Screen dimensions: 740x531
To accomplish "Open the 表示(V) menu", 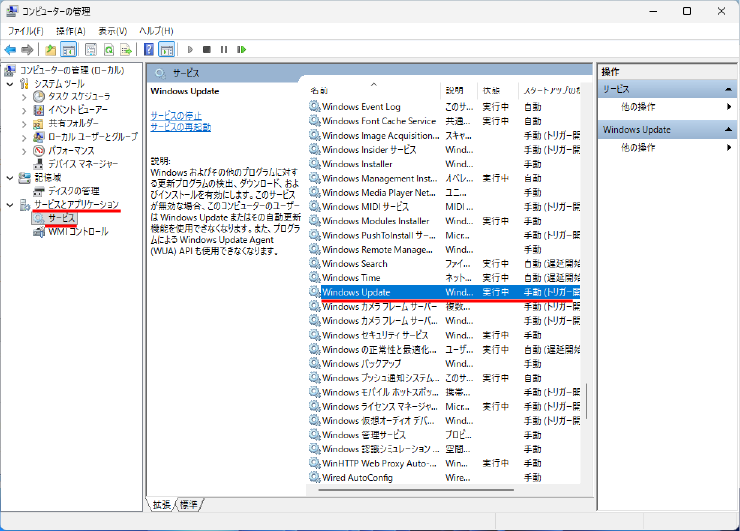I will [112, 31].
